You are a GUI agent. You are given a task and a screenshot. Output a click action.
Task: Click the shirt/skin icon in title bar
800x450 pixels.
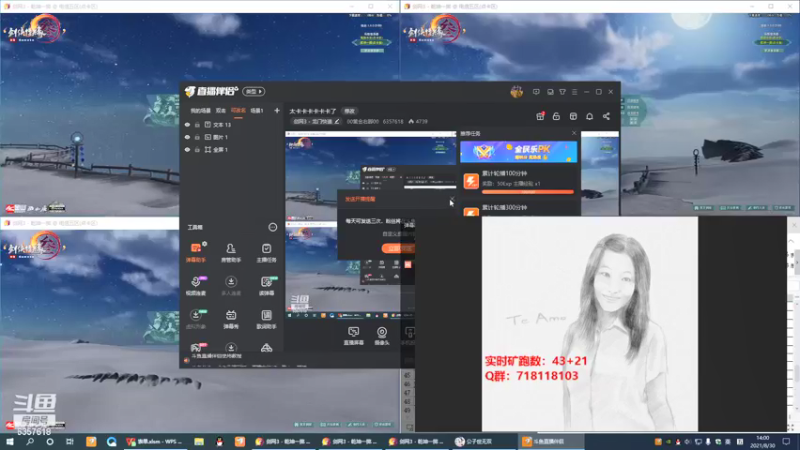[562, 92]
